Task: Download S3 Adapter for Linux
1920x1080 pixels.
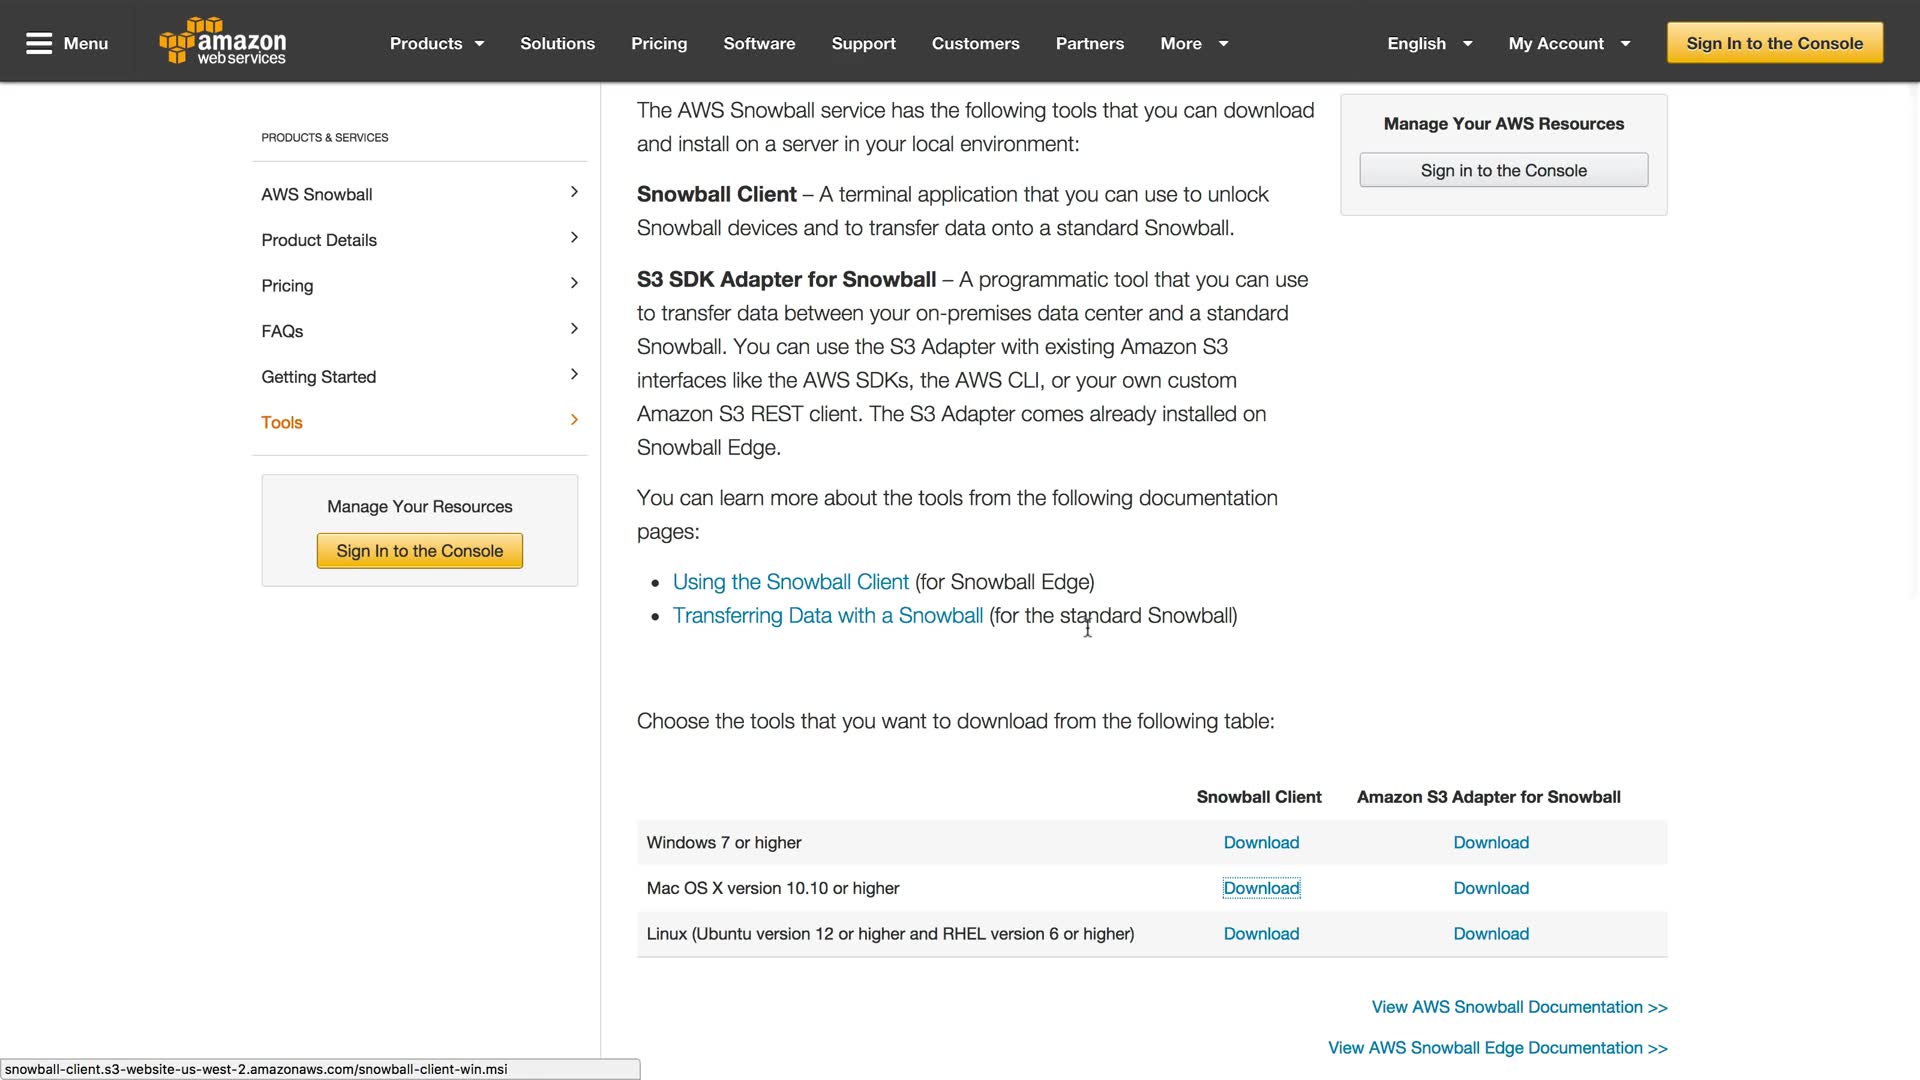Action: coord(1490,934)
